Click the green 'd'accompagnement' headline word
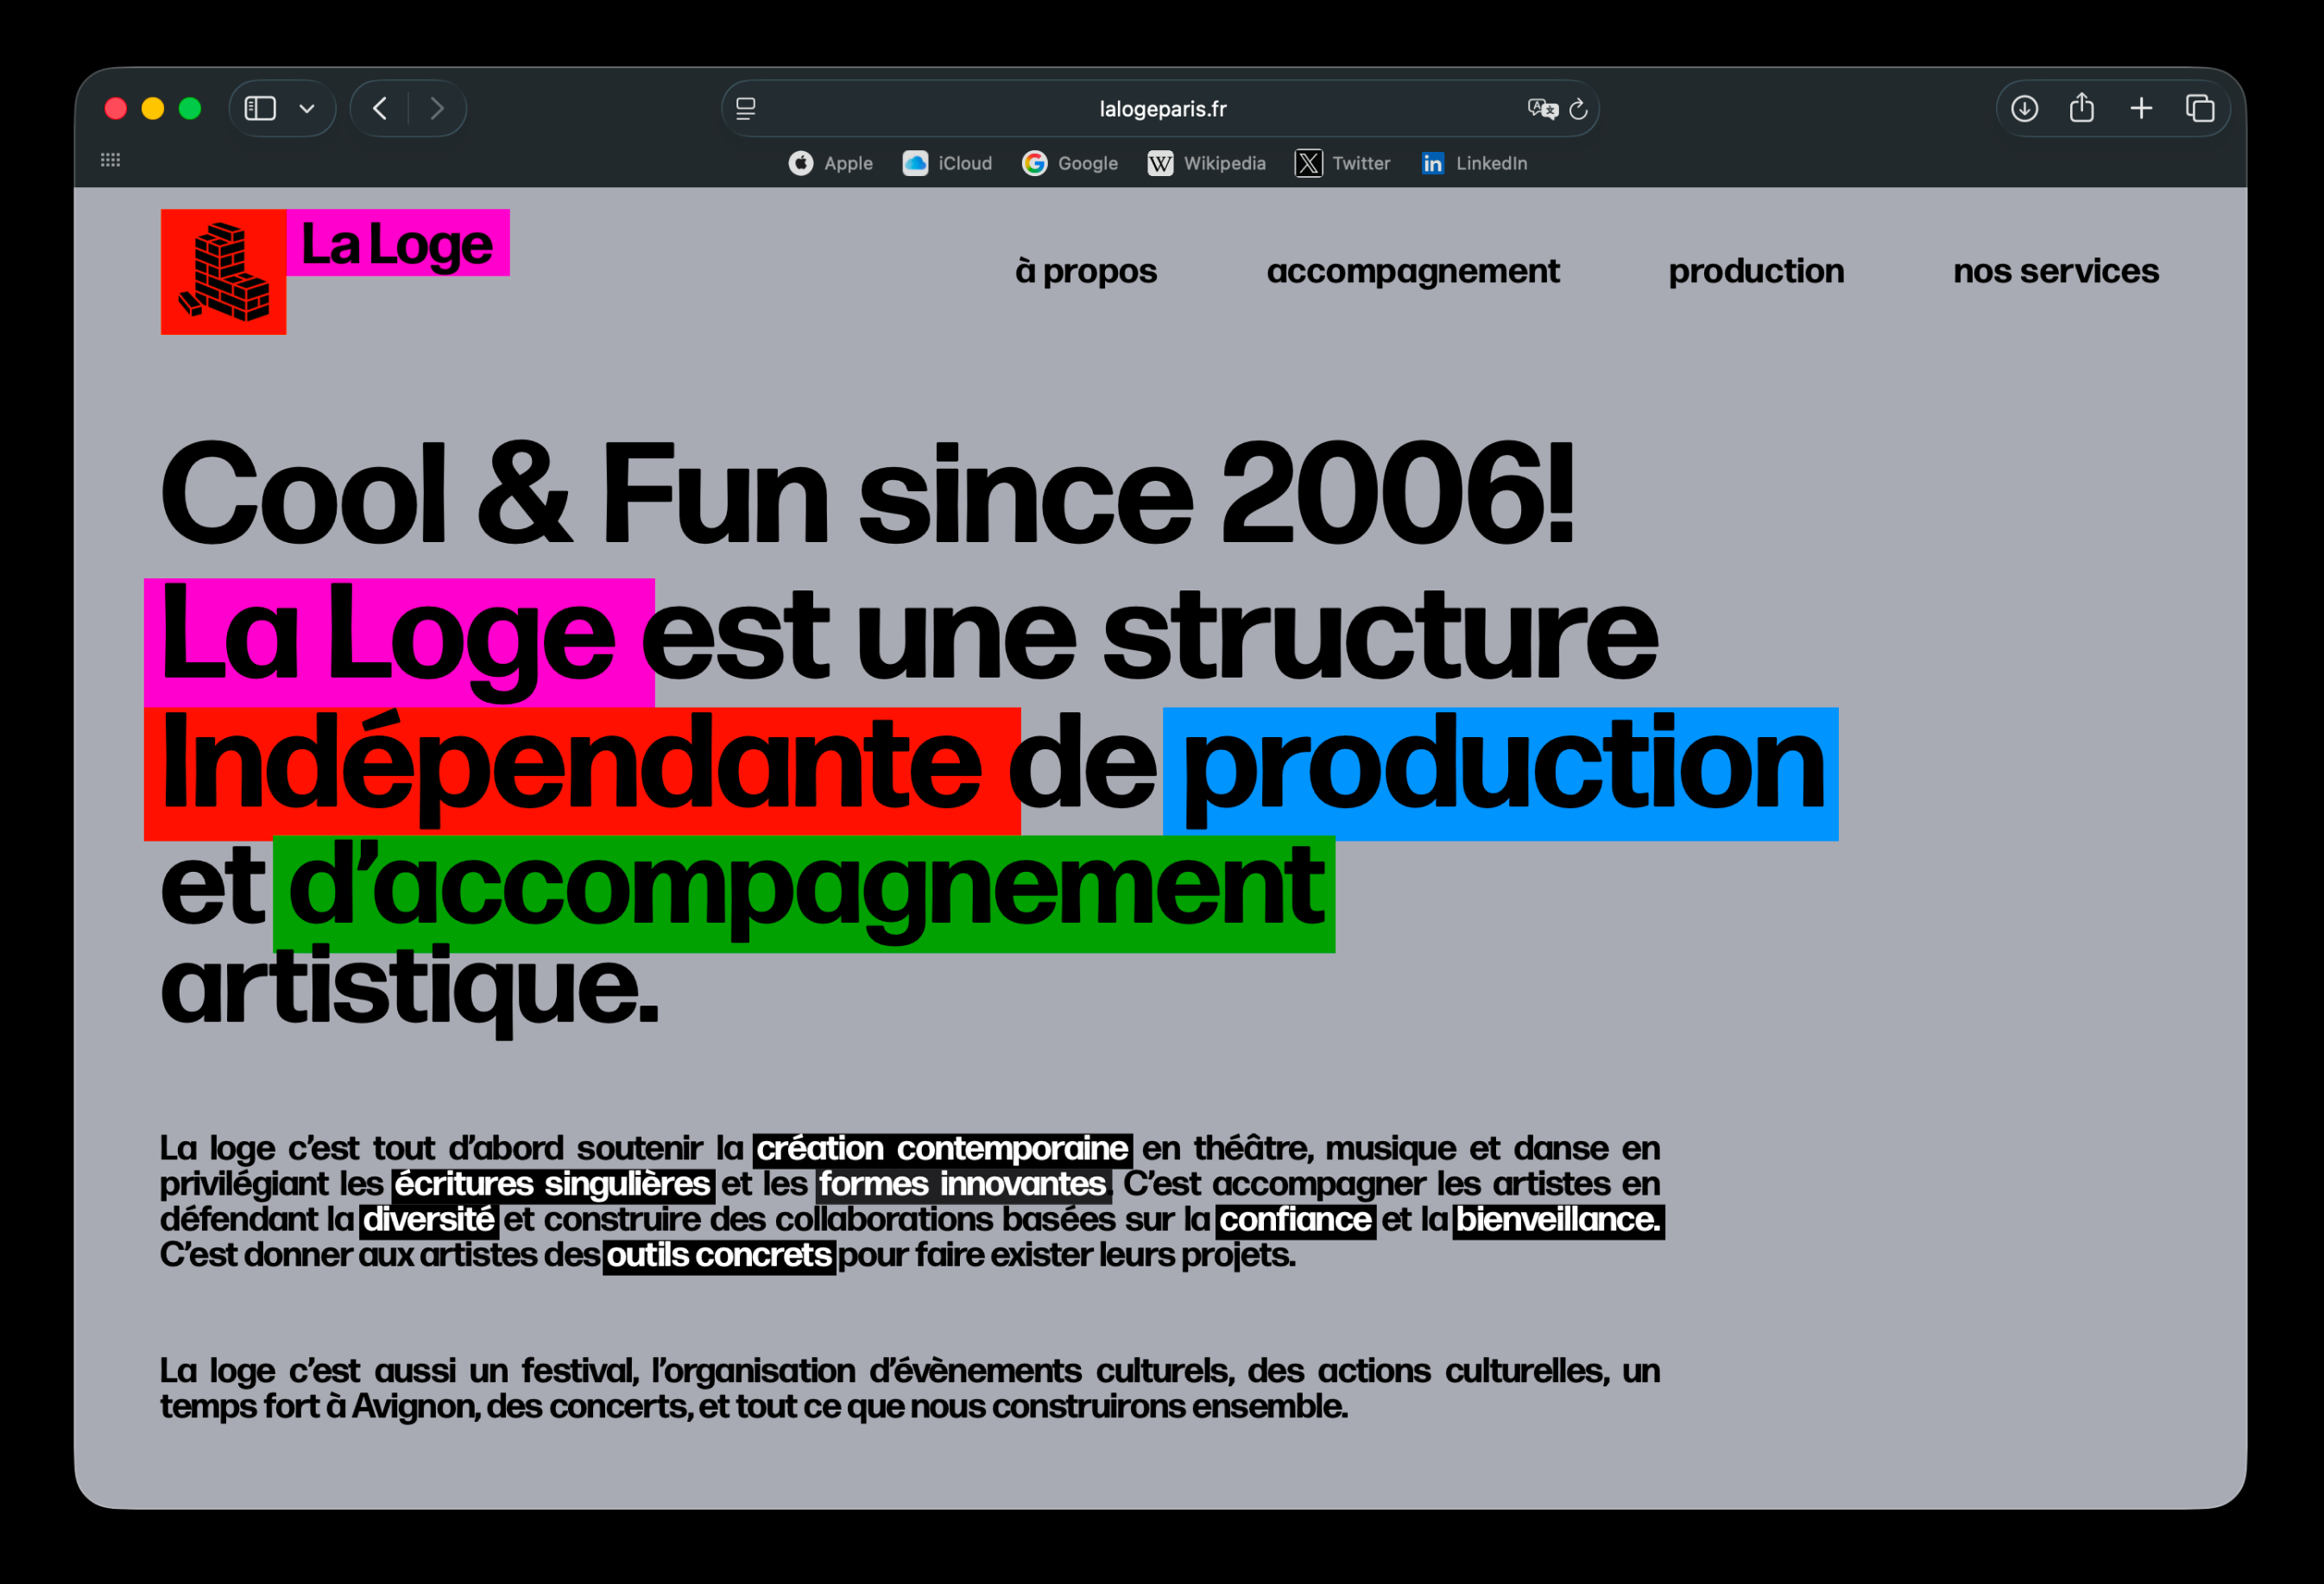The image size is (2324, 1584). point(804,893)
